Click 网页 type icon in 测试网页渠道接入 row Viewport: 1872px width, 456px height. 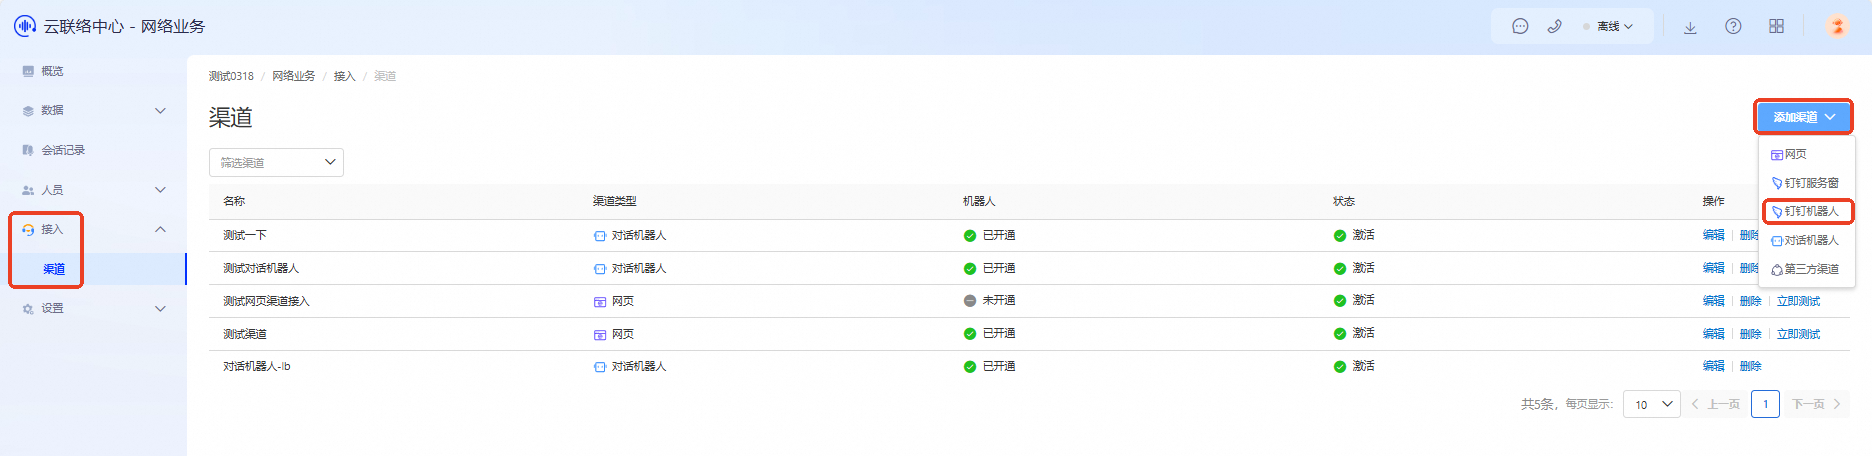(600, 301)
